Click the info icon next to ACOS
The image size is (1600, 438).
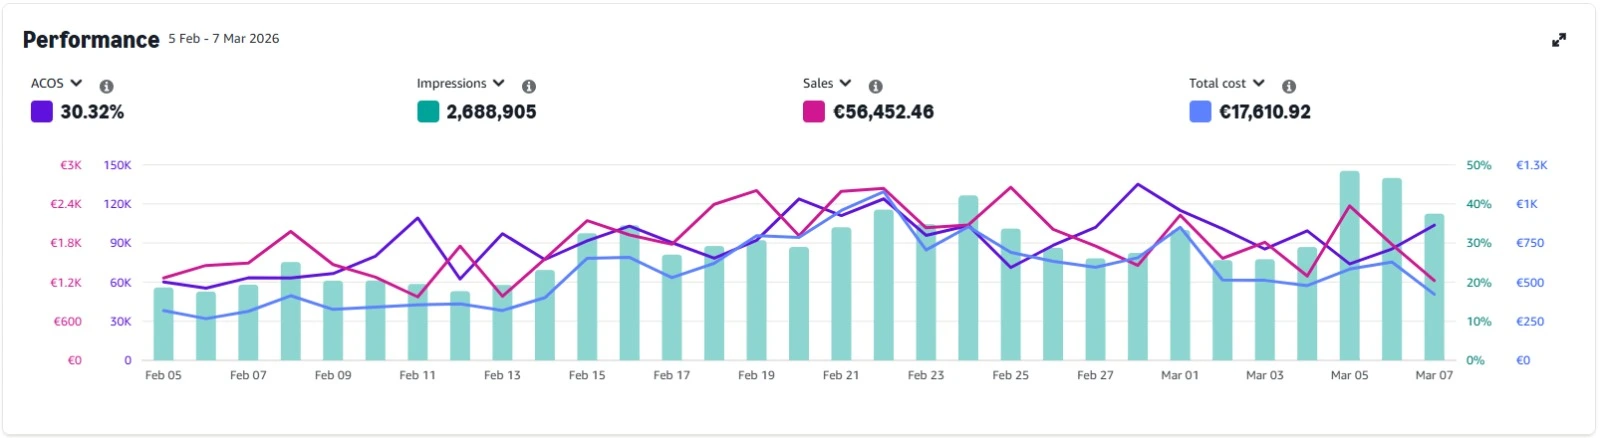pyautogui.click(x=106, y=87)
